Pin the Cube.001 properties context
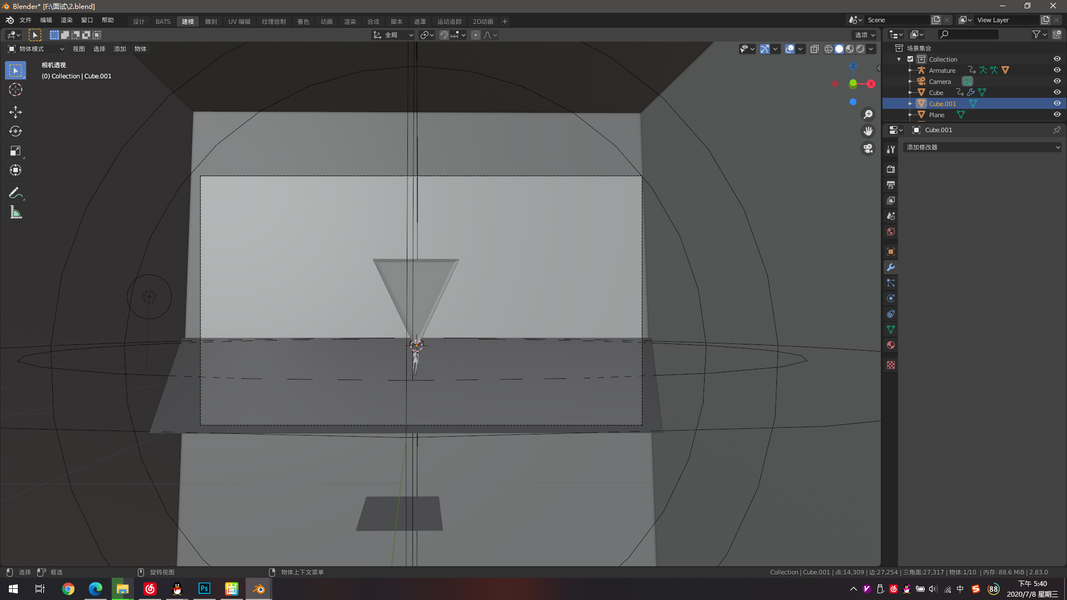Screen dimensions: 1067x600 [x=1056, y=130]
